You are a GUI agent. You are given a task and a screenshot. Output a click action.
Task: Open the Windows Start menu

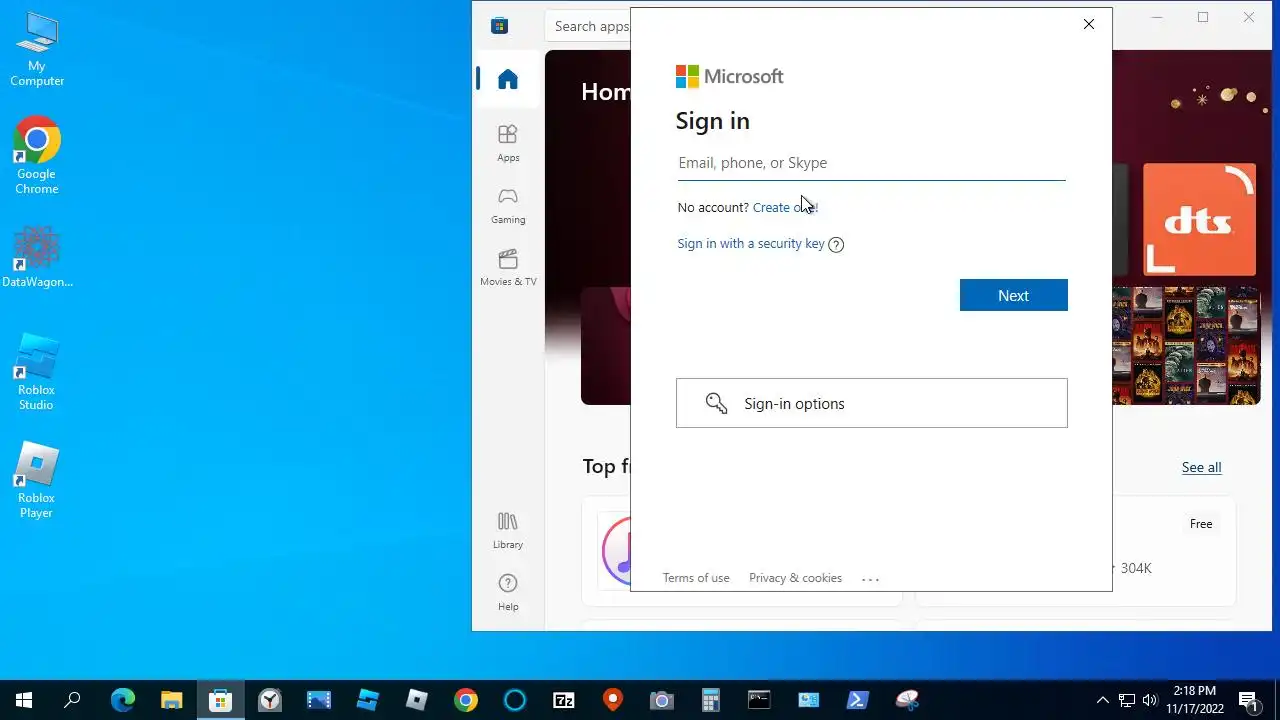pos(24,700)
